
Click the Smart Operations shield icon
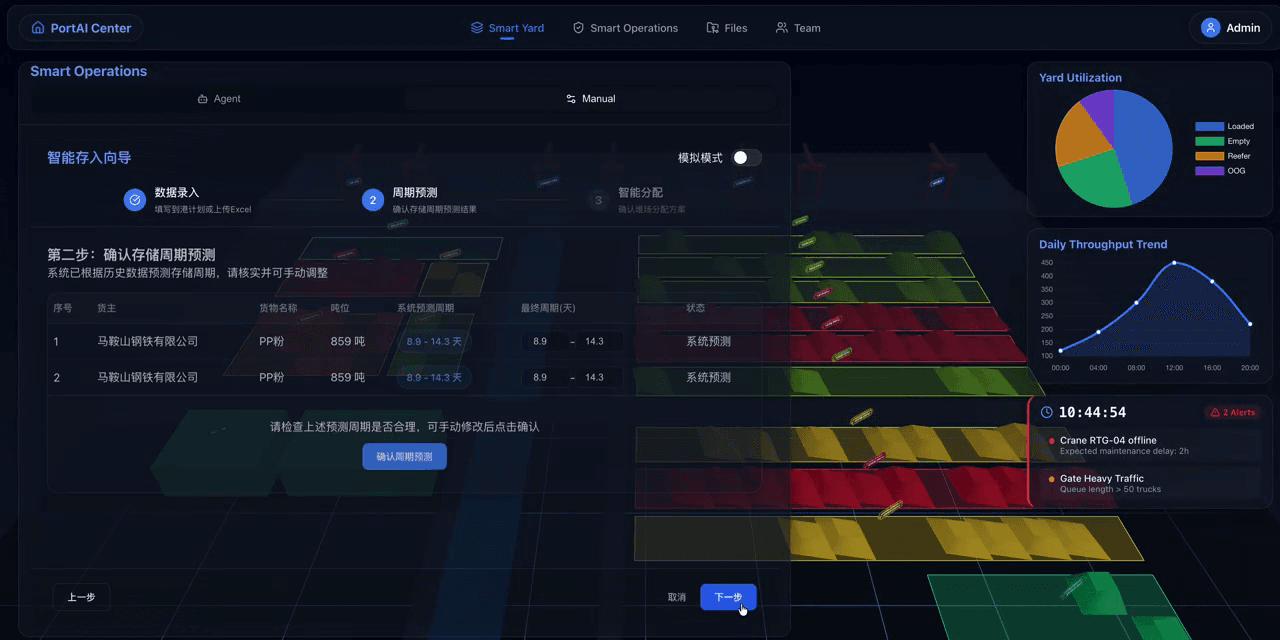point(578,28)
